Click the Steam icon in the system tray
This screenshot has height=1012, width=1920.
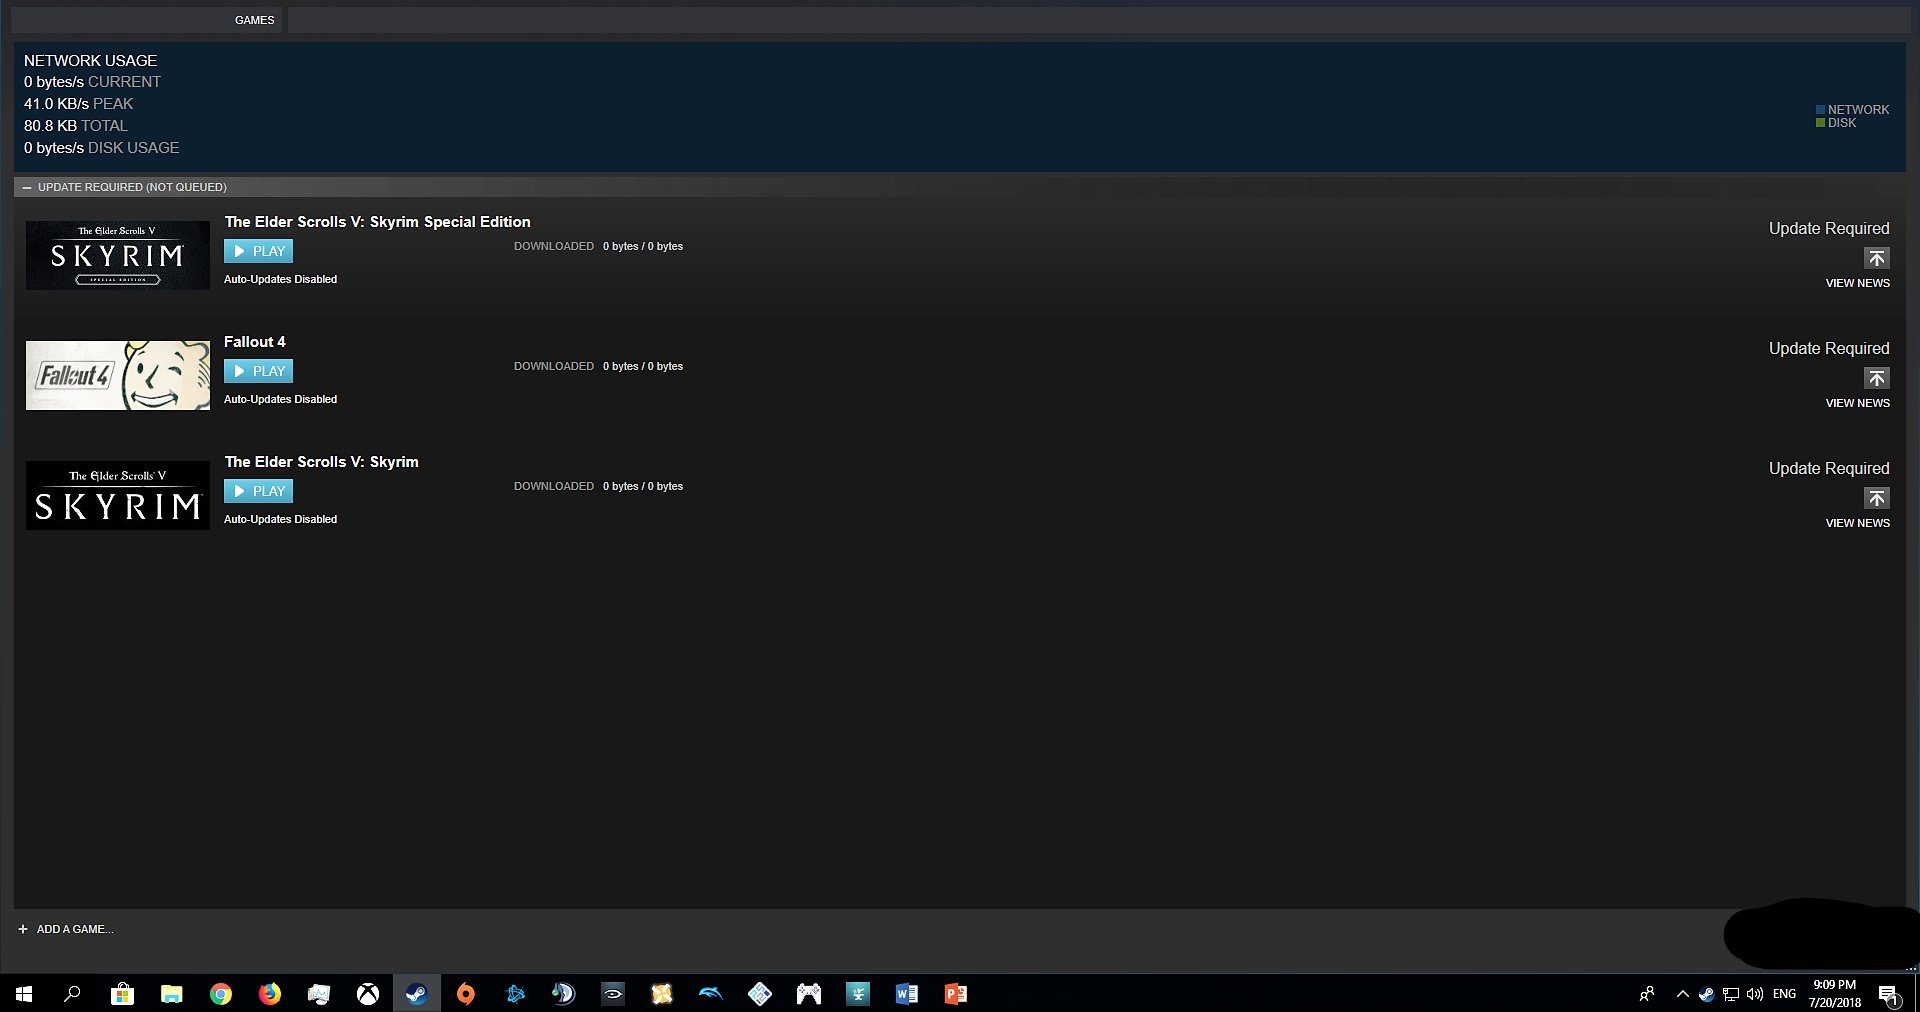[1706, 994]
